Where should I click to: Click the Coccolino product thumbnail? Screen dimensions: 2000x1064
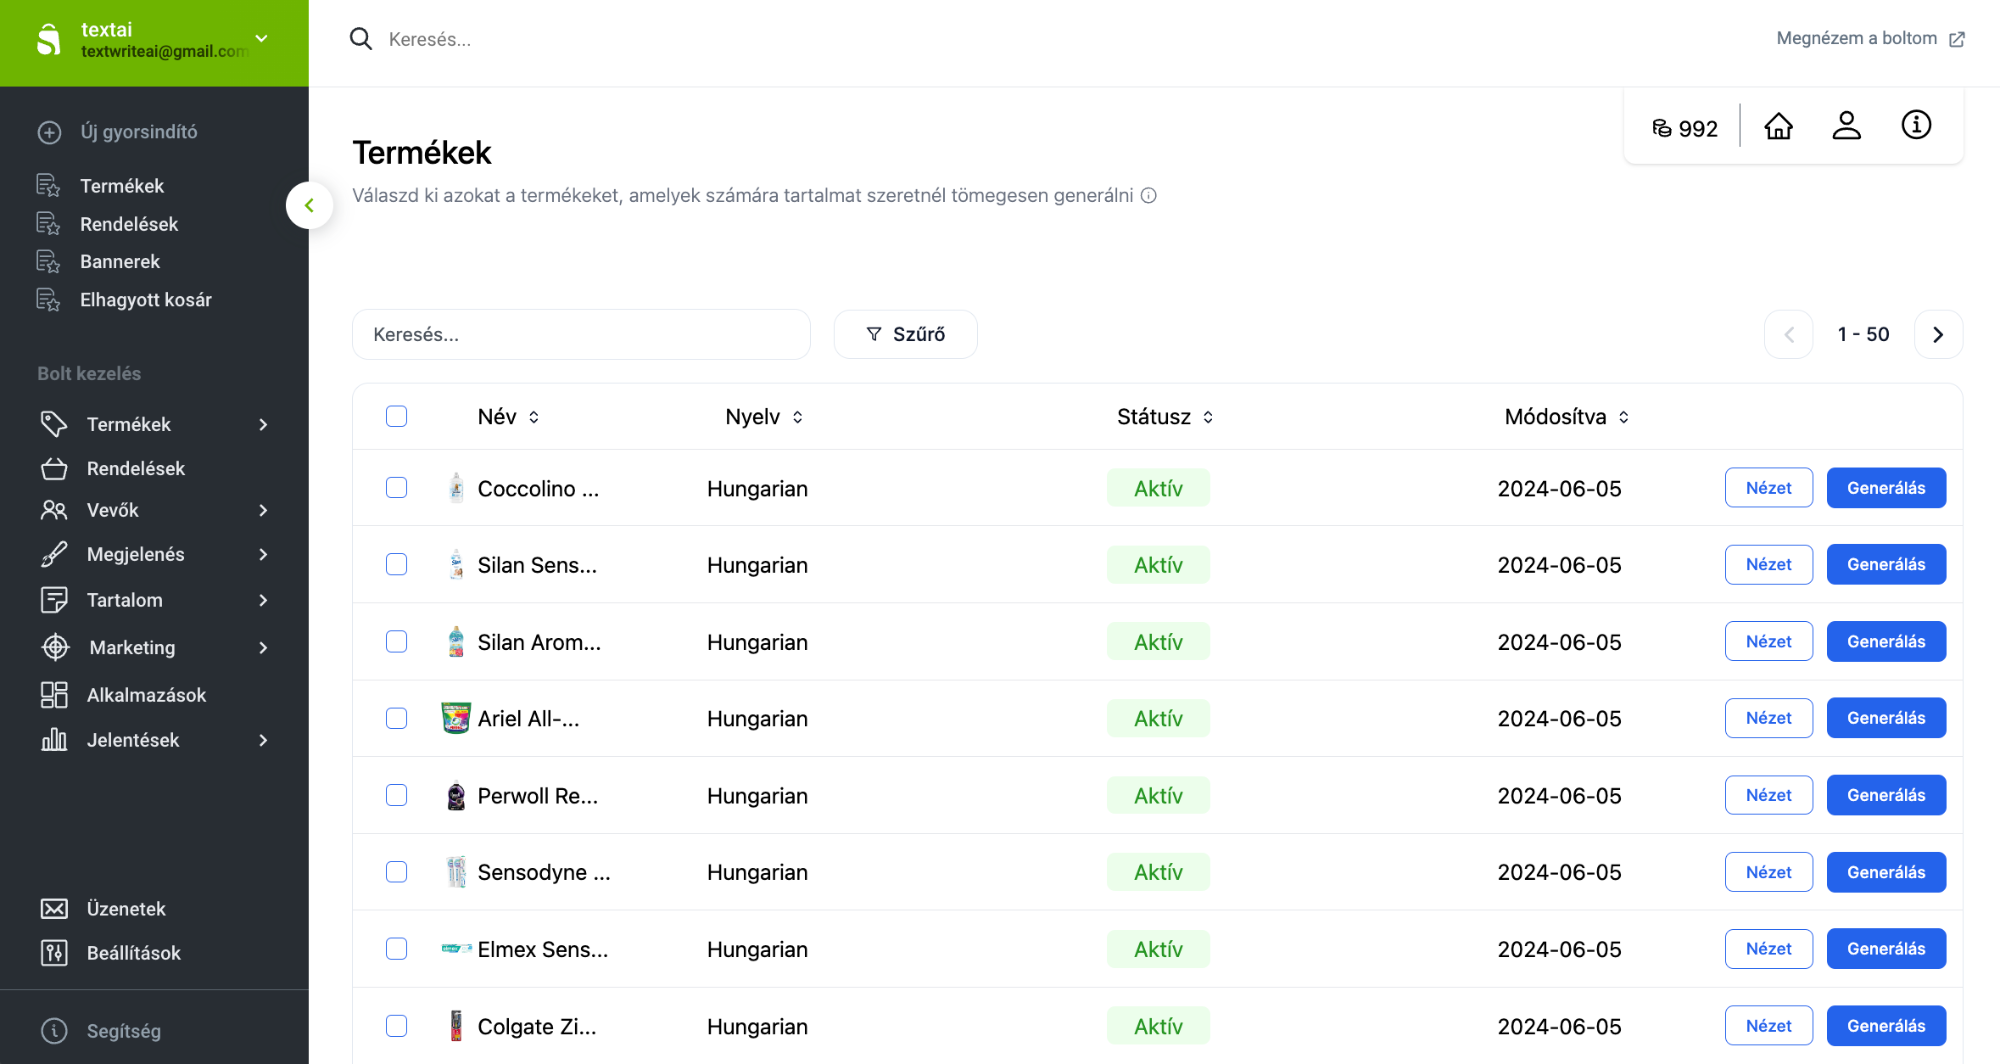[x=456, y=488]
